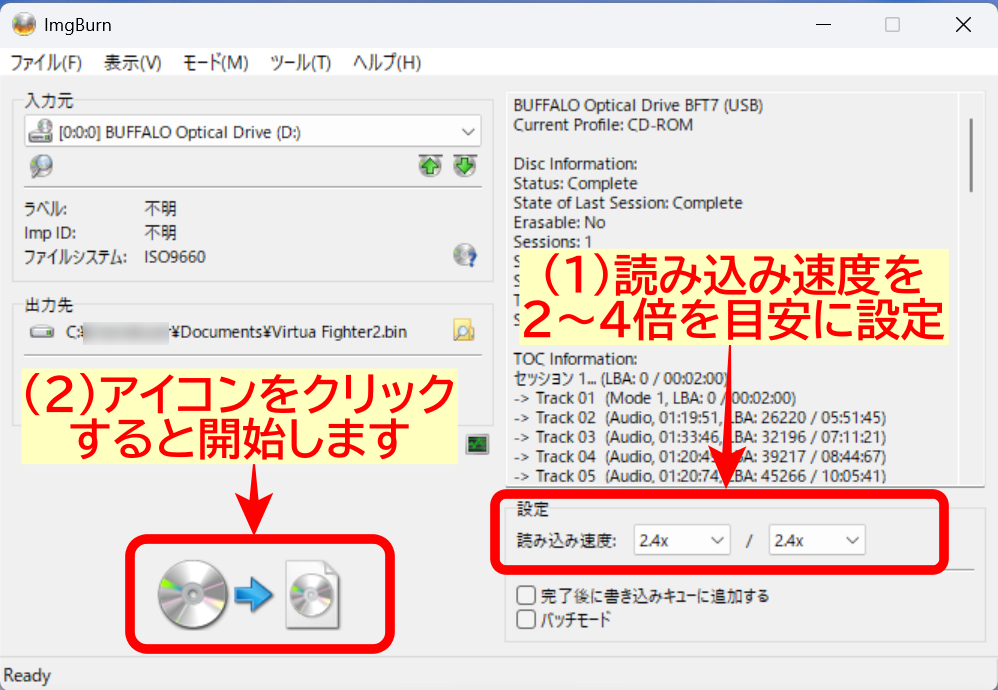
Task: Click the output path Virtua Fighter2.bin text
Action: pos(237,332)
